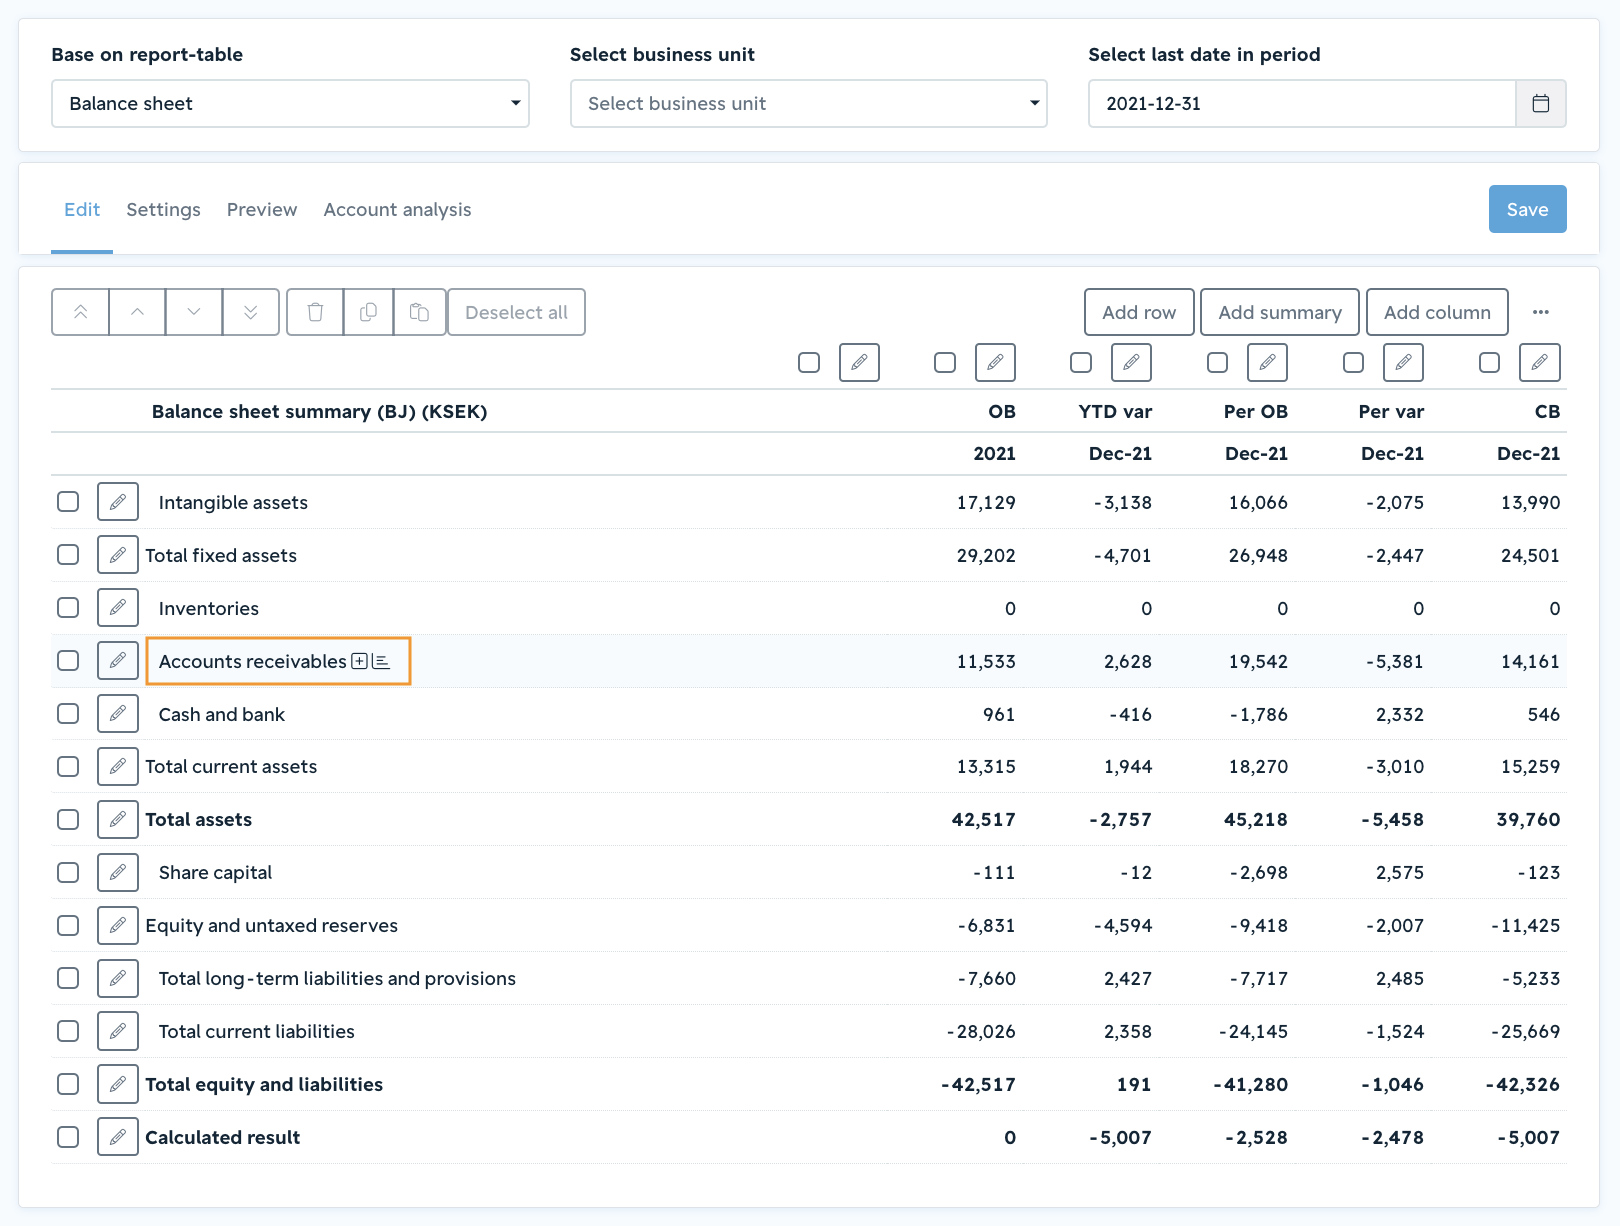Edit the Share capital row

pos(118,872)
